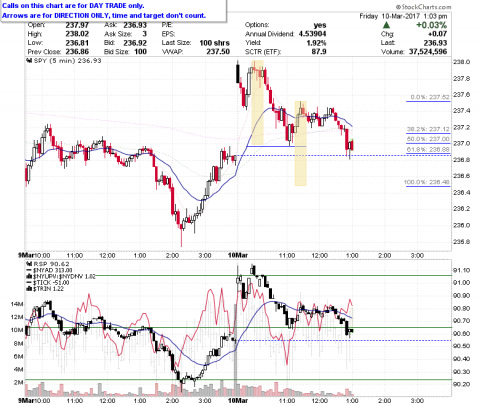Click the date stamp 'Friday 10-Mar-2017 1:03 pm'
This screenshot has width=480, height=406.
click(403, 16)
